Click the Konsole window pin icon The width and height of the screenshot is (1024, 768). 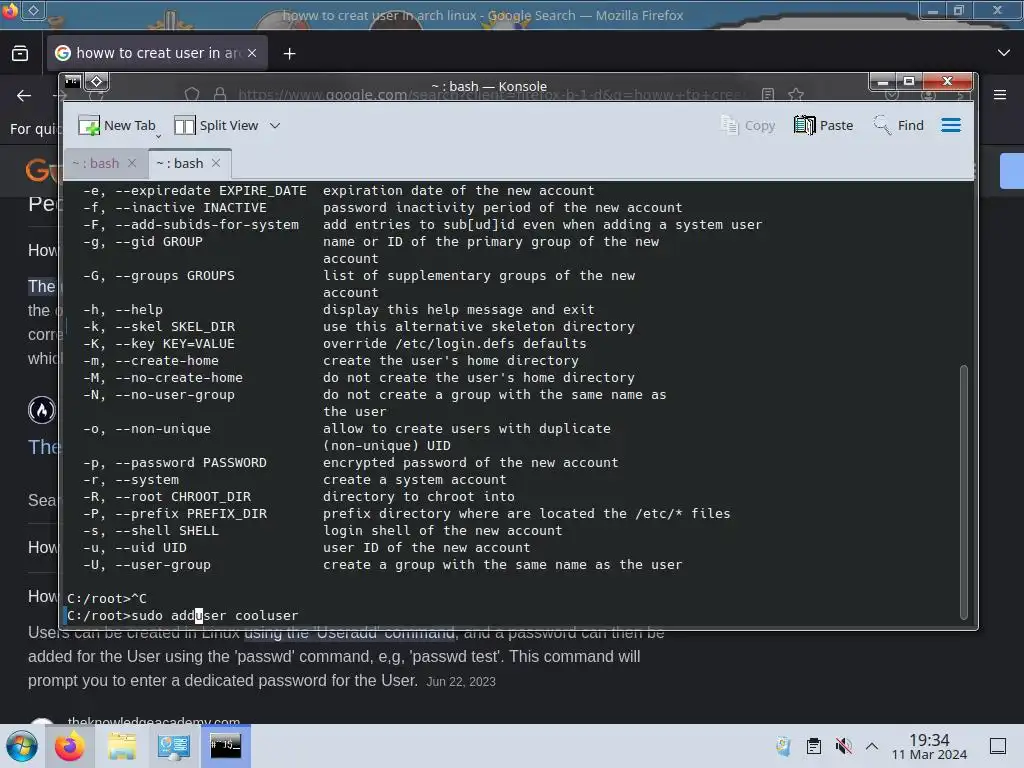point(96,81)
